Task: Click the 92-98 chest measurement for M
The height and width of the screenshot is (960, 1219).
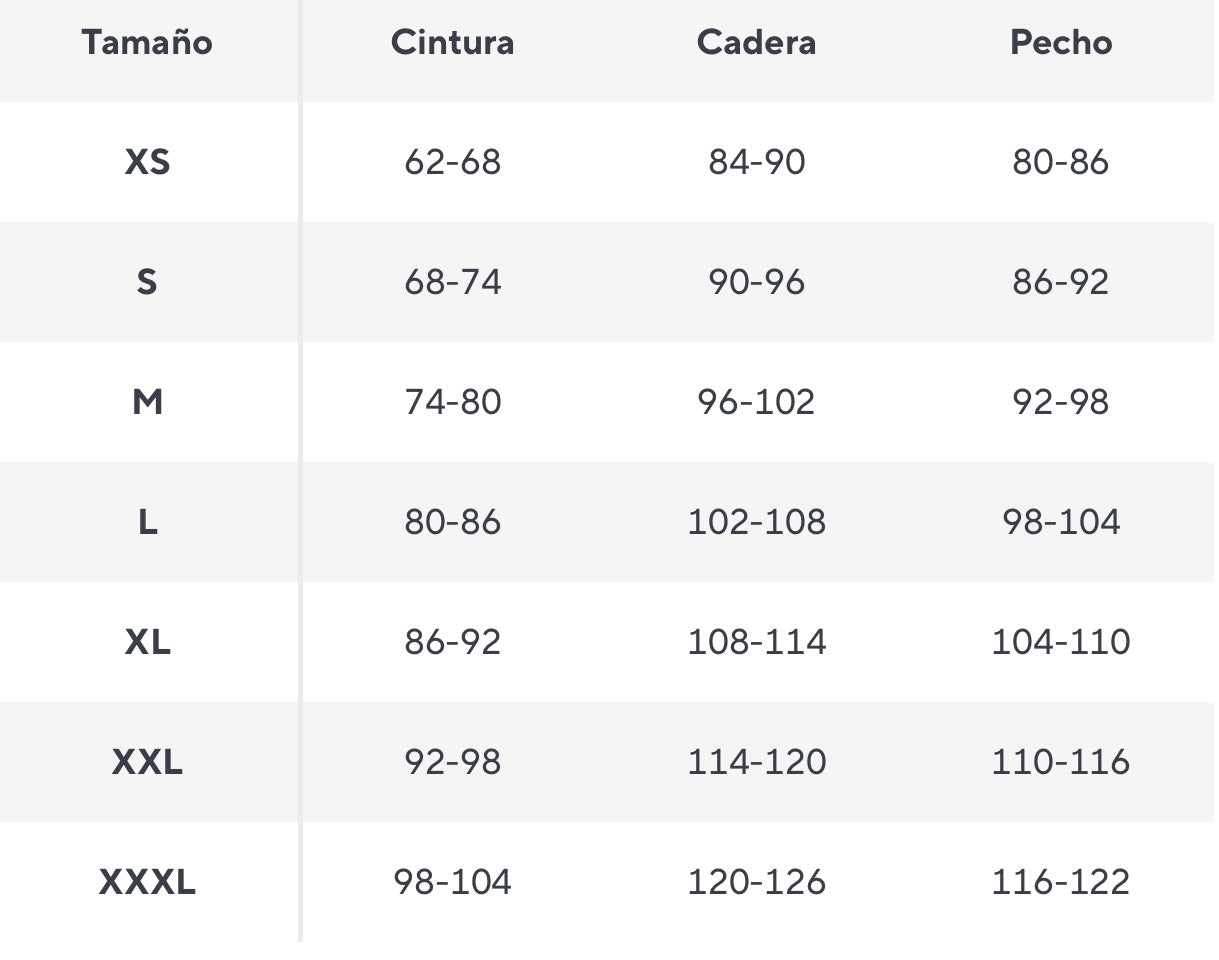Action: tap(1060, 402)
